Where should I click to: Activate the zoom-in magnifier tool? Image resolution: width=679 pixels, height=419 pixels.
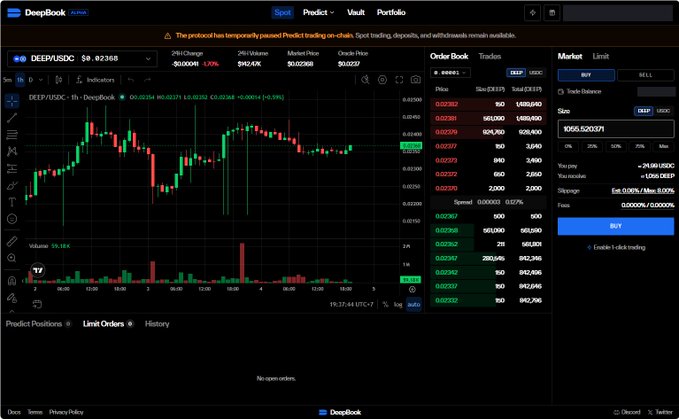pos(12,258)
